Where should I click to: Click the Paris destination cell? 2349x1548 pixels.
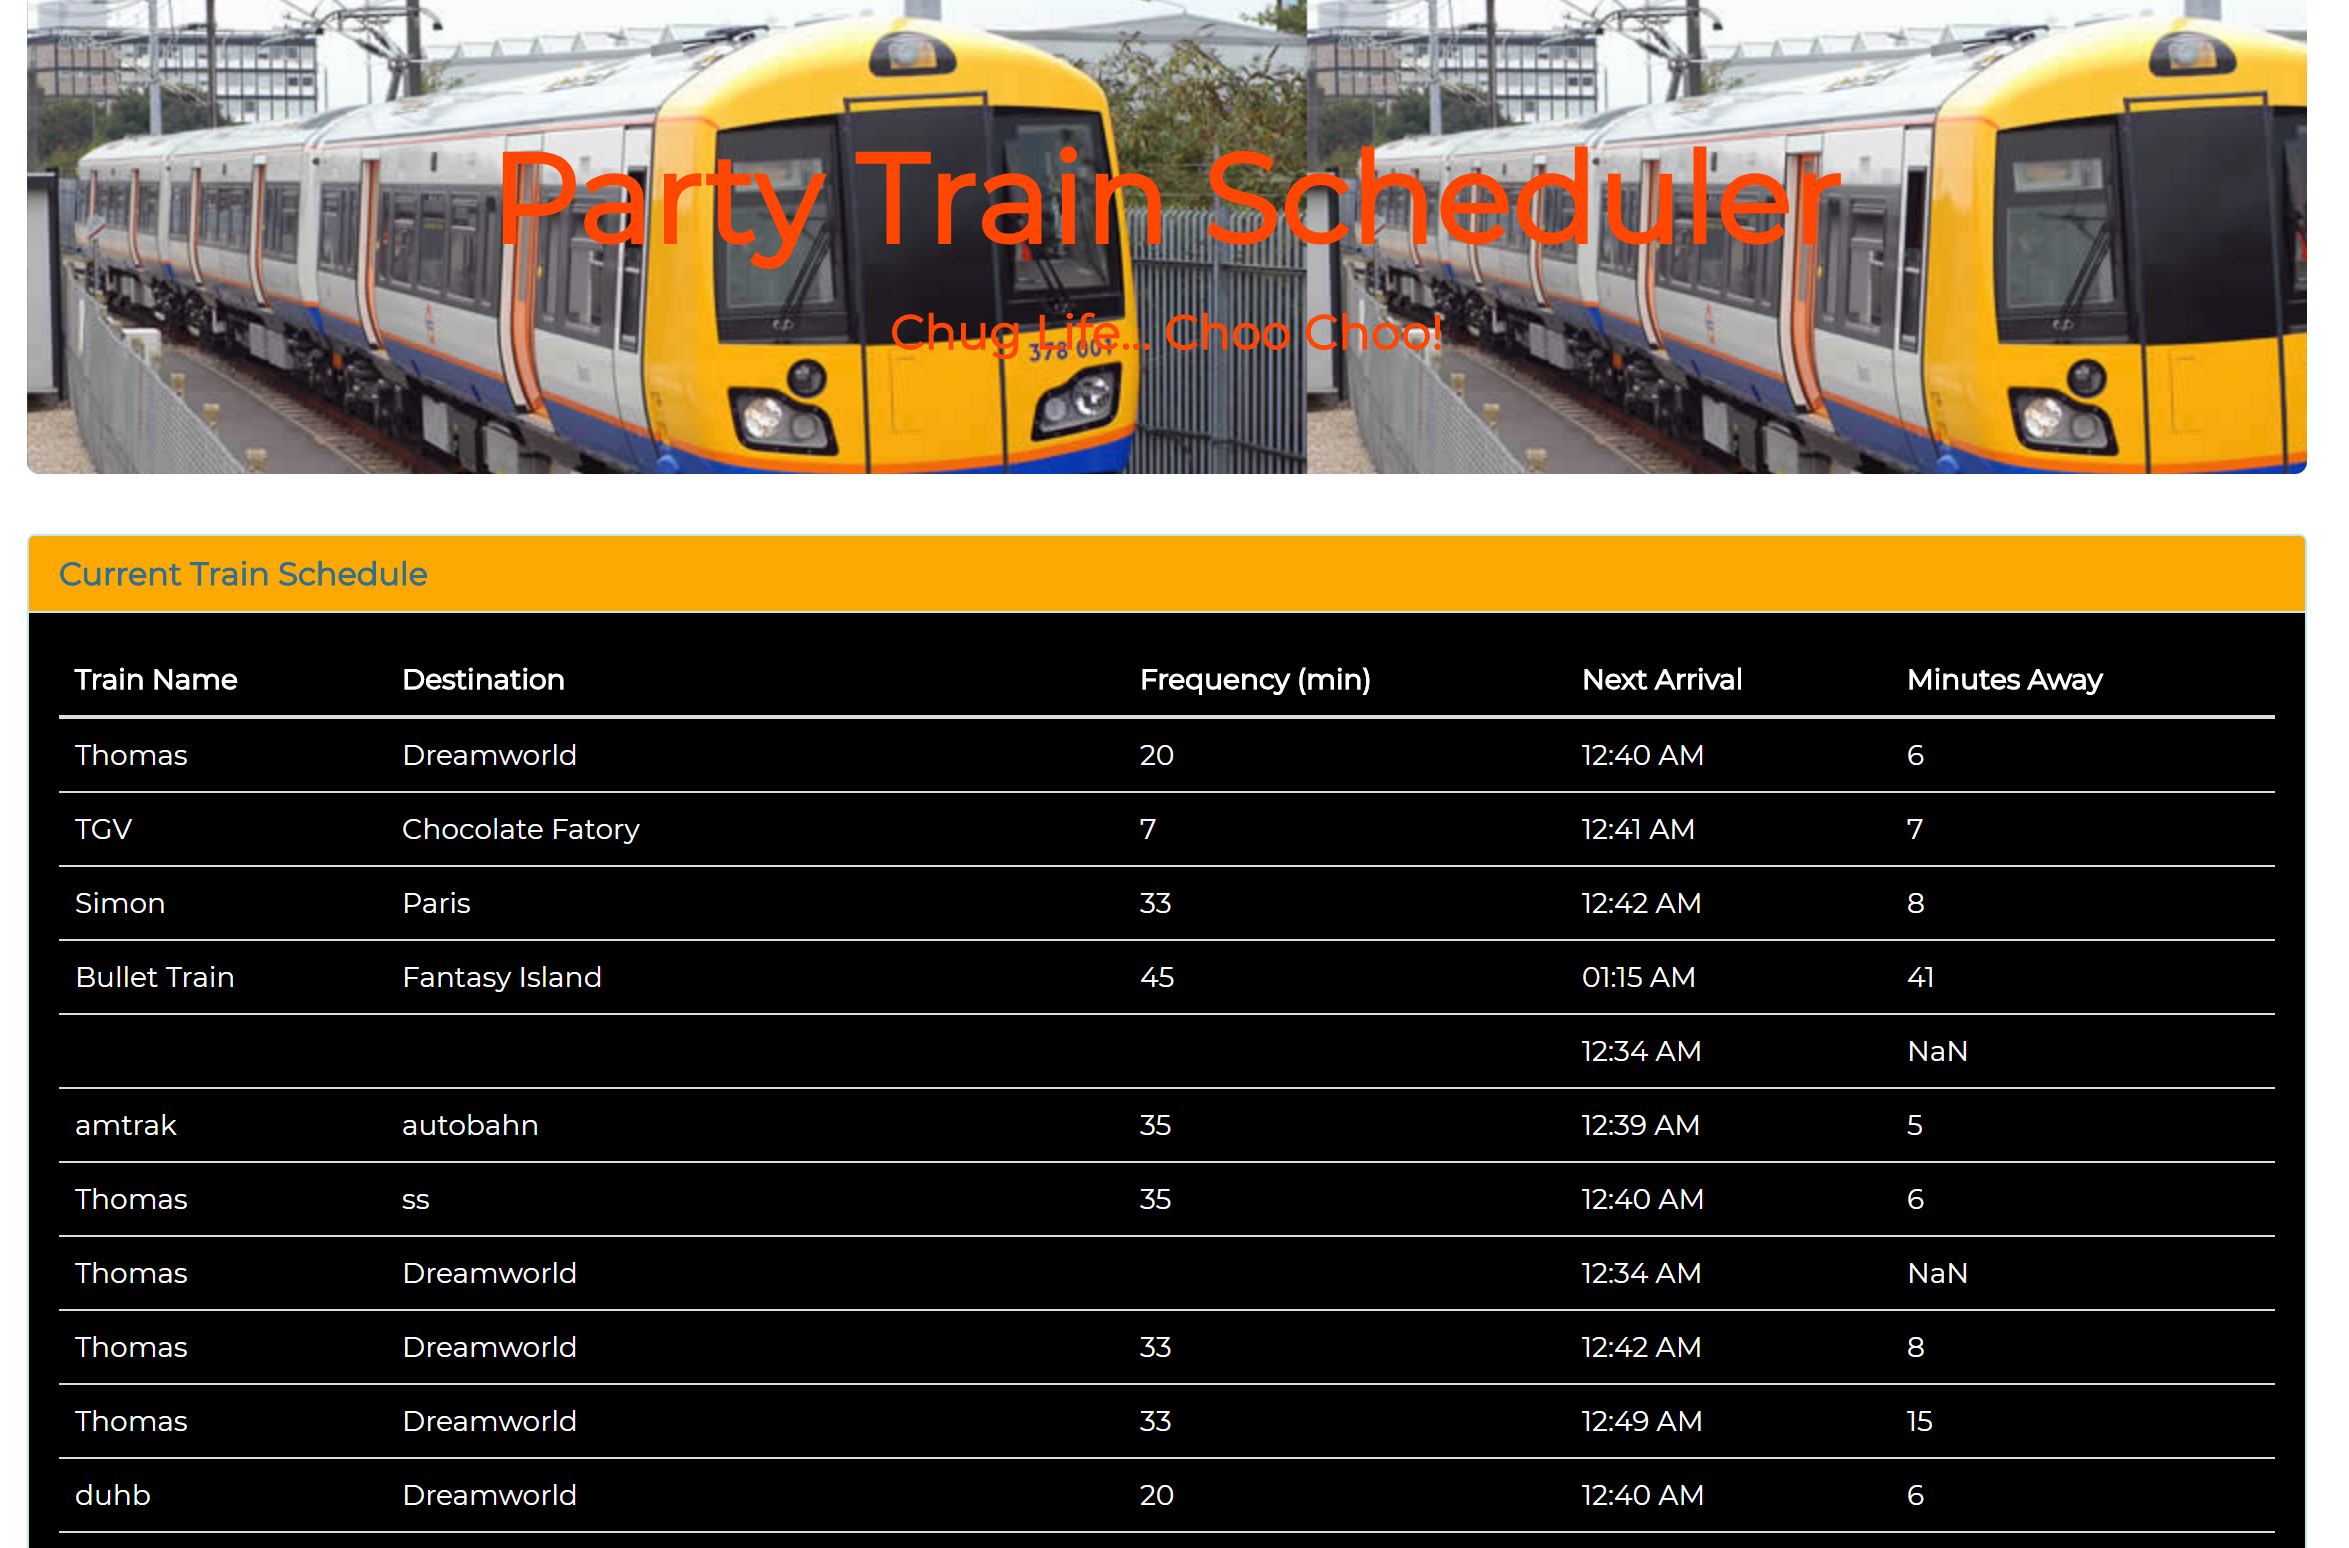(x=436, y=903)
